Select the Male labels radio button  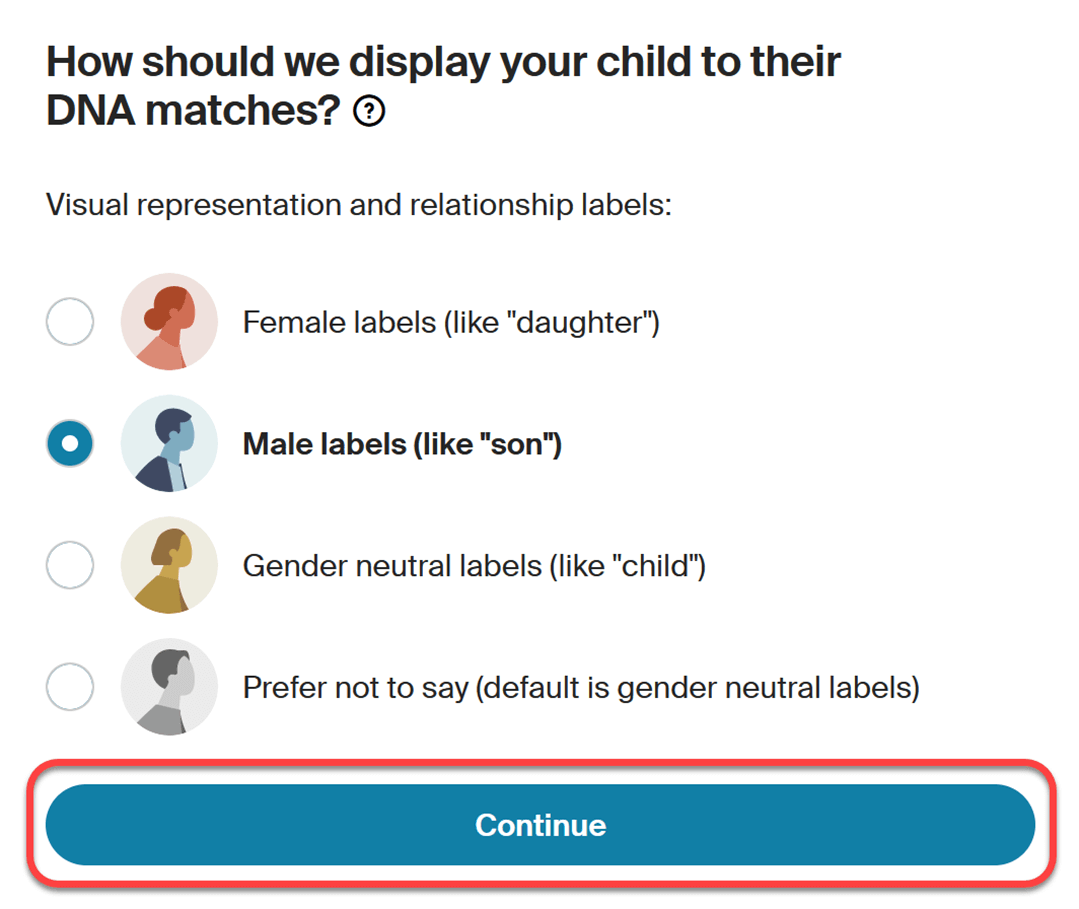coord(70,443)
